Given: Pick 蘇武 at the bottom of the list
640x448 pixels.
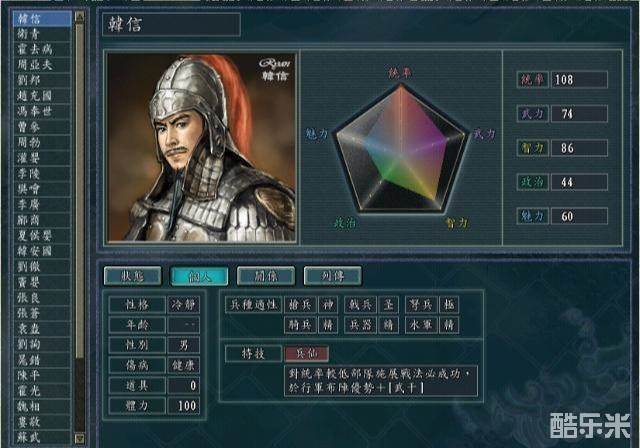Looking at the screenshot, I should 42,437.
